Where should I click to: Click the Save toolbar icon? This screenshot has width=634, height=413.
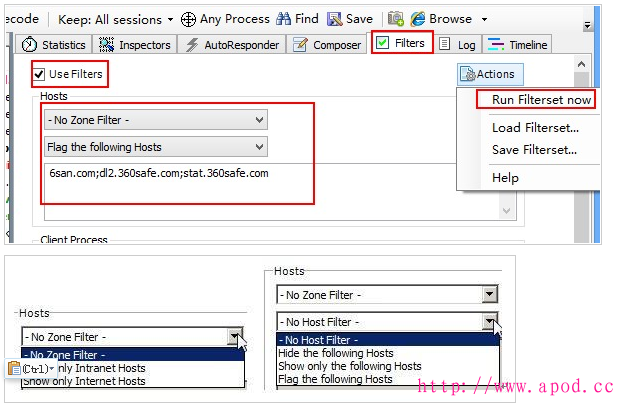[x=334, y=19]
